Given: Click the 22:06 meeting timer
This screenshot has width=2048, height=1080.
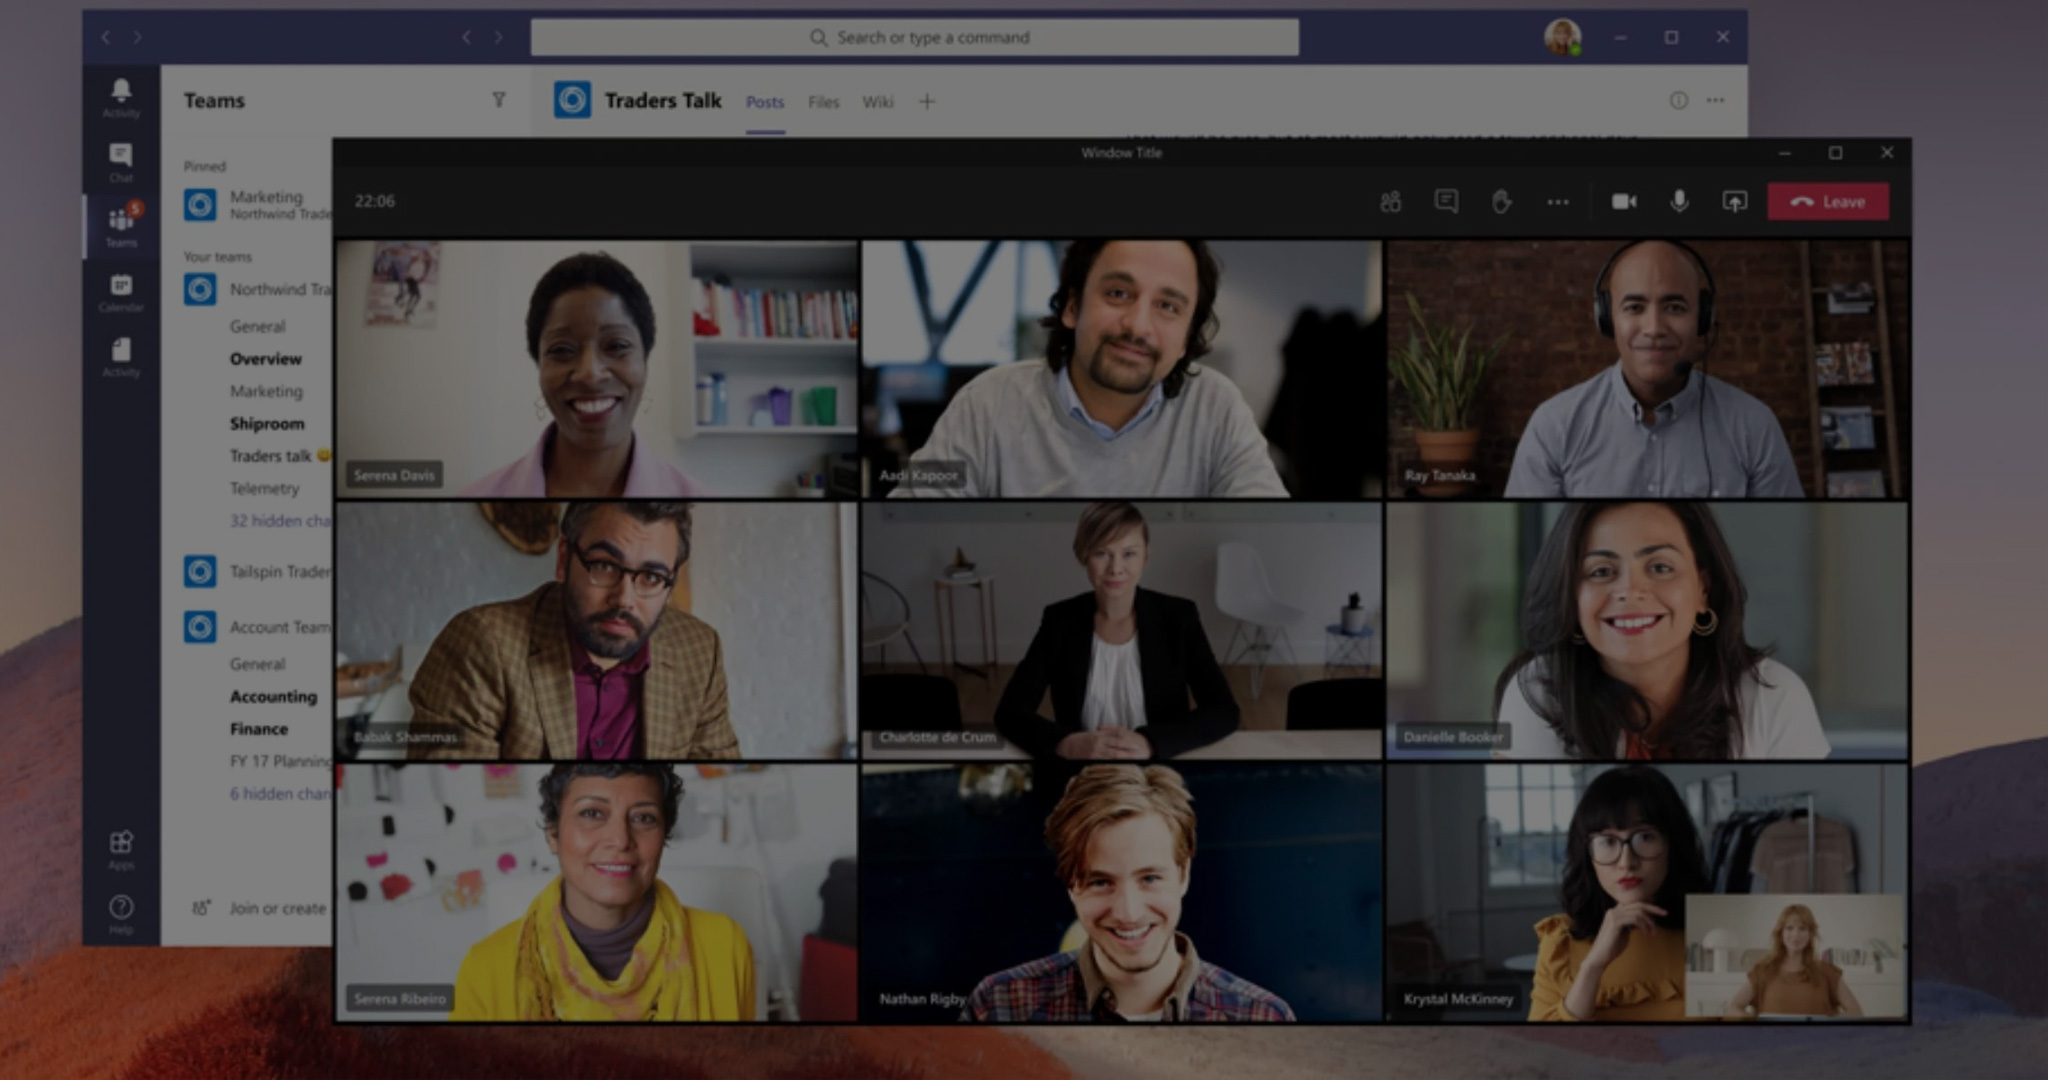Looking at the screenshot, I should click(x=374, y=201).
